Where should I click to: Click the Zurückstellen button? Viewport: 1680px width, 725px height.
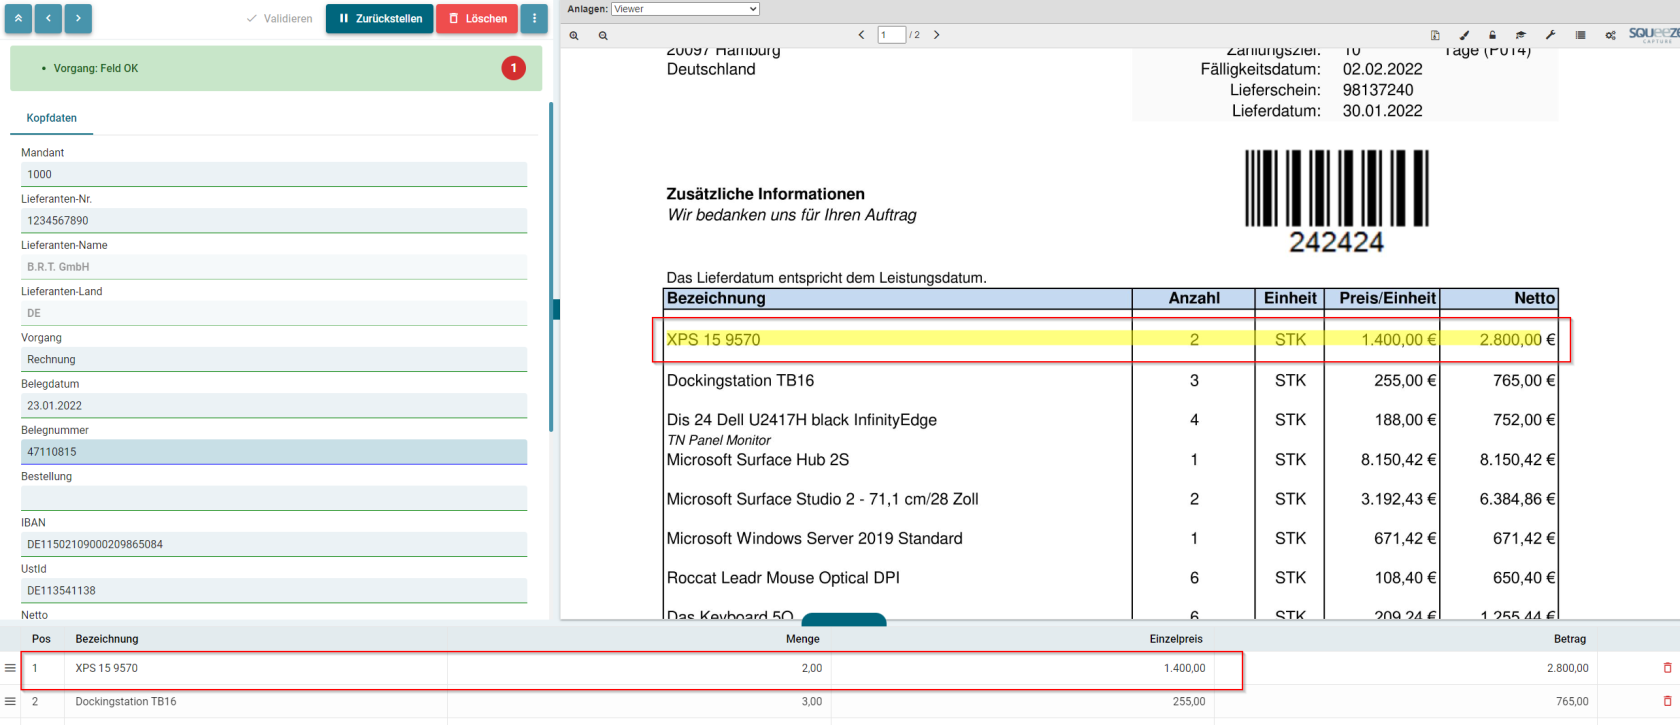click(x=380, y=18)
